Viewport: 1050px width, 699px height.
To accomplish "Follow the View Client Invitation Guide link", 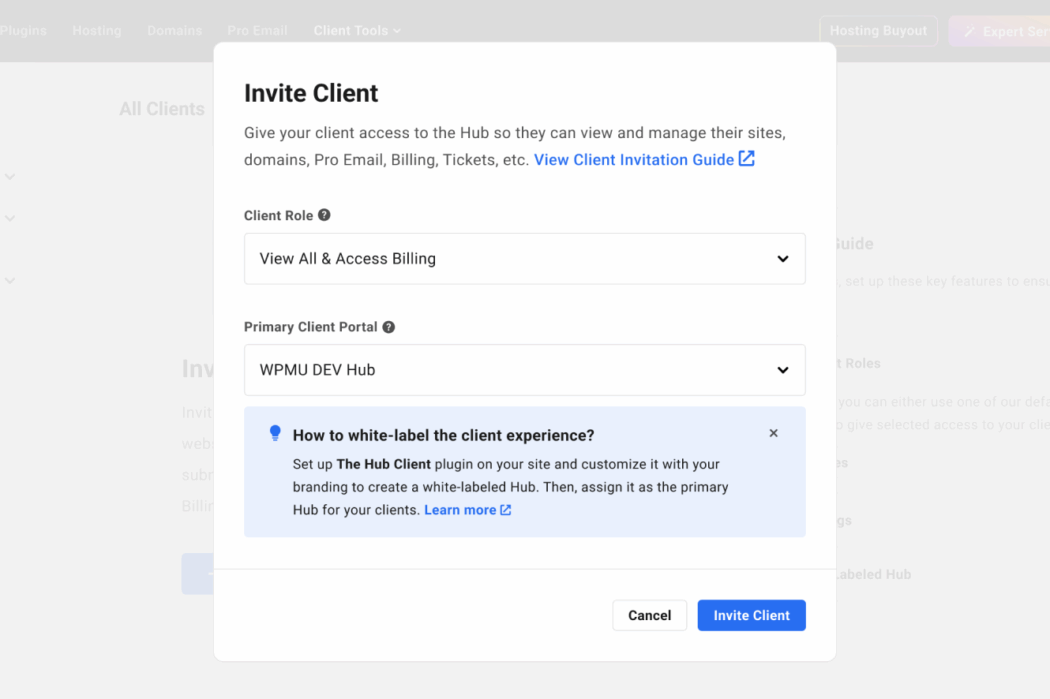I will pyautogui.click(x=633, y=159).
